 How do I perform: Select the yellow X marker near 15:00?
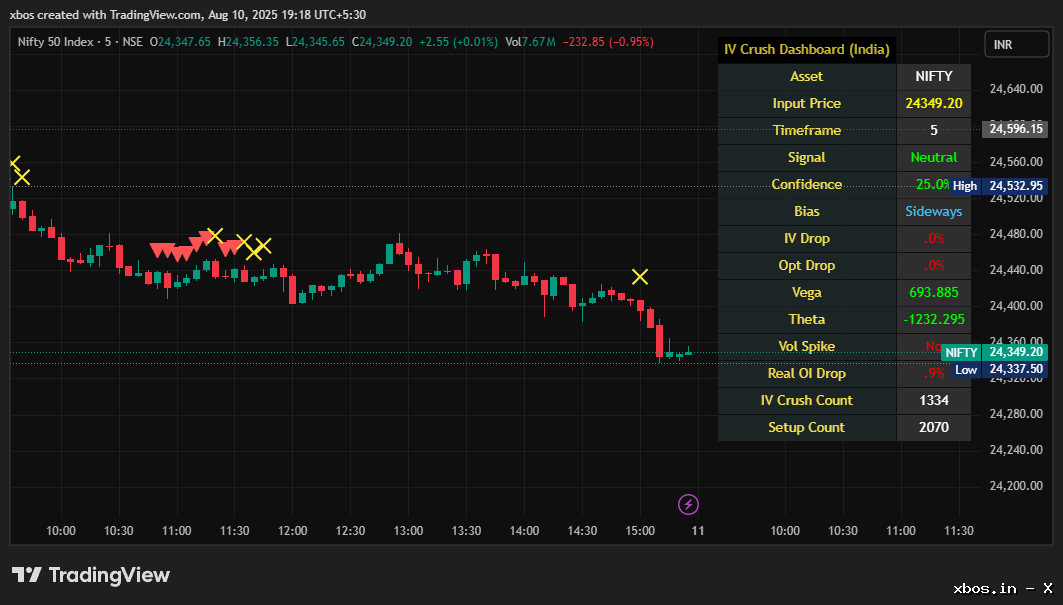pos(640,276)
